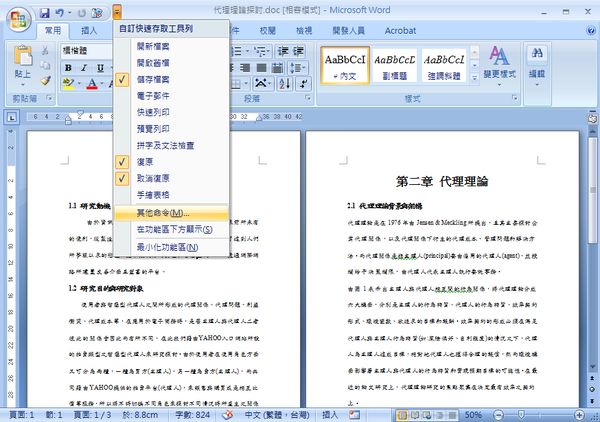This screenshot has width=600, height=422.
Task: Open the 編輯 group button
Action: (x=537, y=66)
